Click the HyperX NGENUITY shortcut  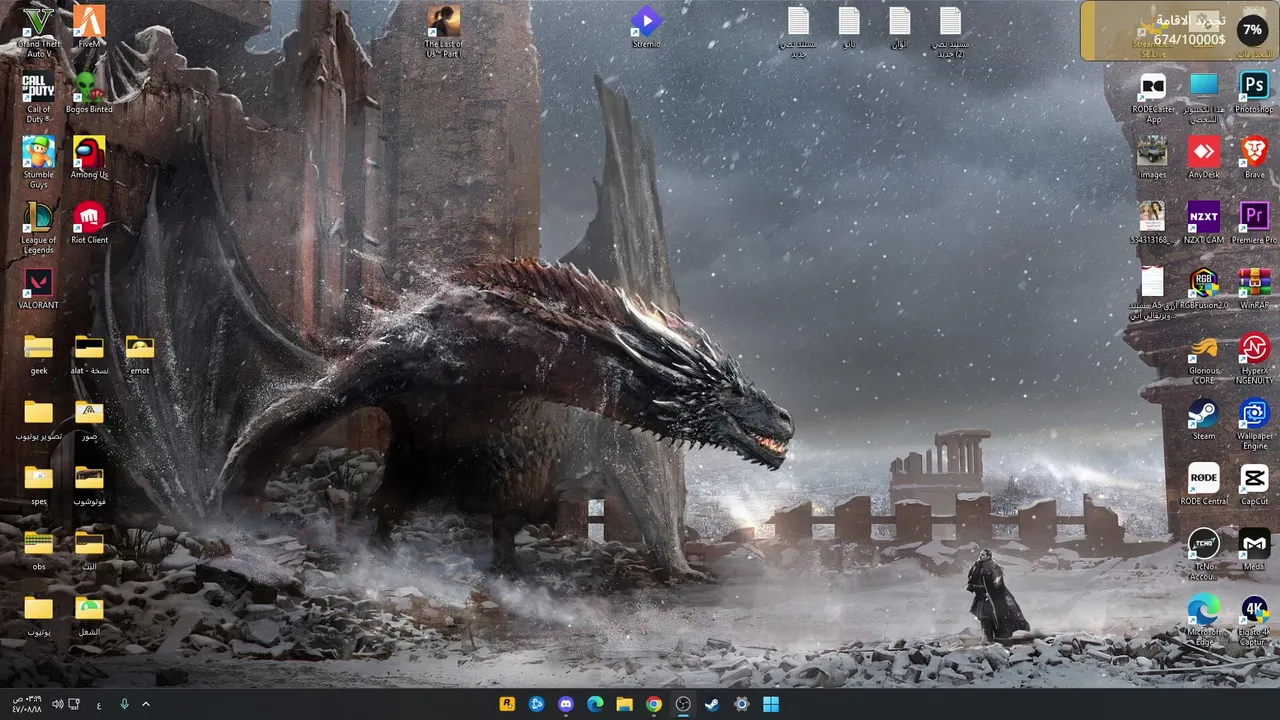(x=1254, y=358)
